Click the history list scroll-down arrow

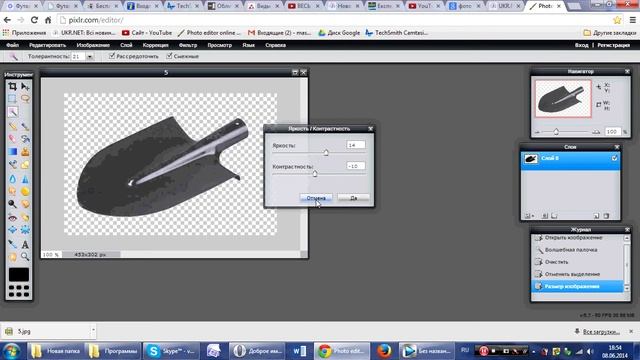(627, 289)
